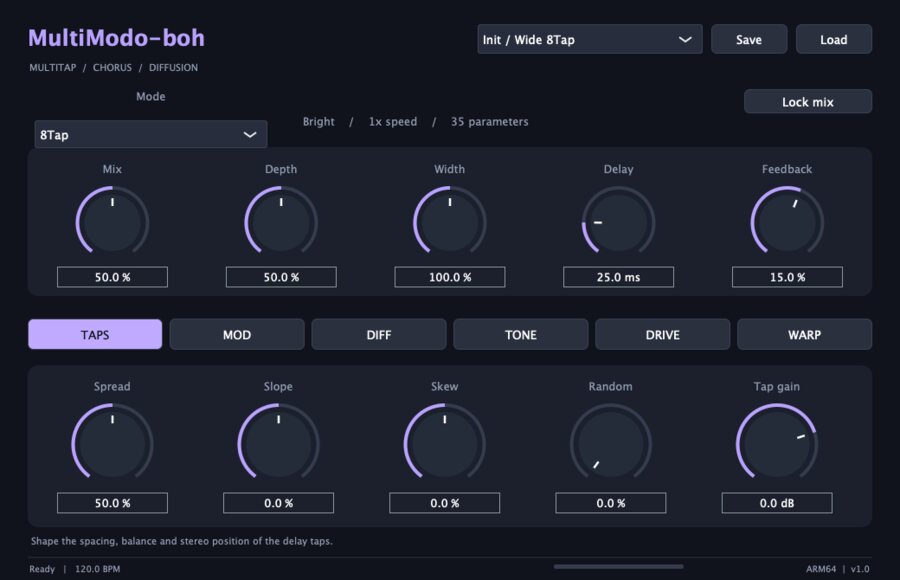Click the "120.0 BPM" status text
The image size is (900, 580).
point(98,569)
